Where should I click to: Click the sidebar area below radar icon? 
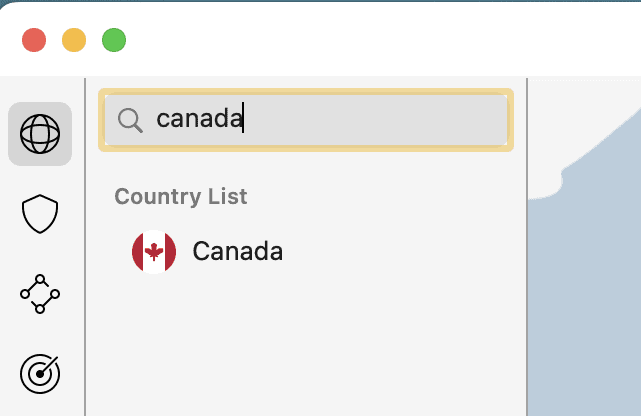(40, 405)
